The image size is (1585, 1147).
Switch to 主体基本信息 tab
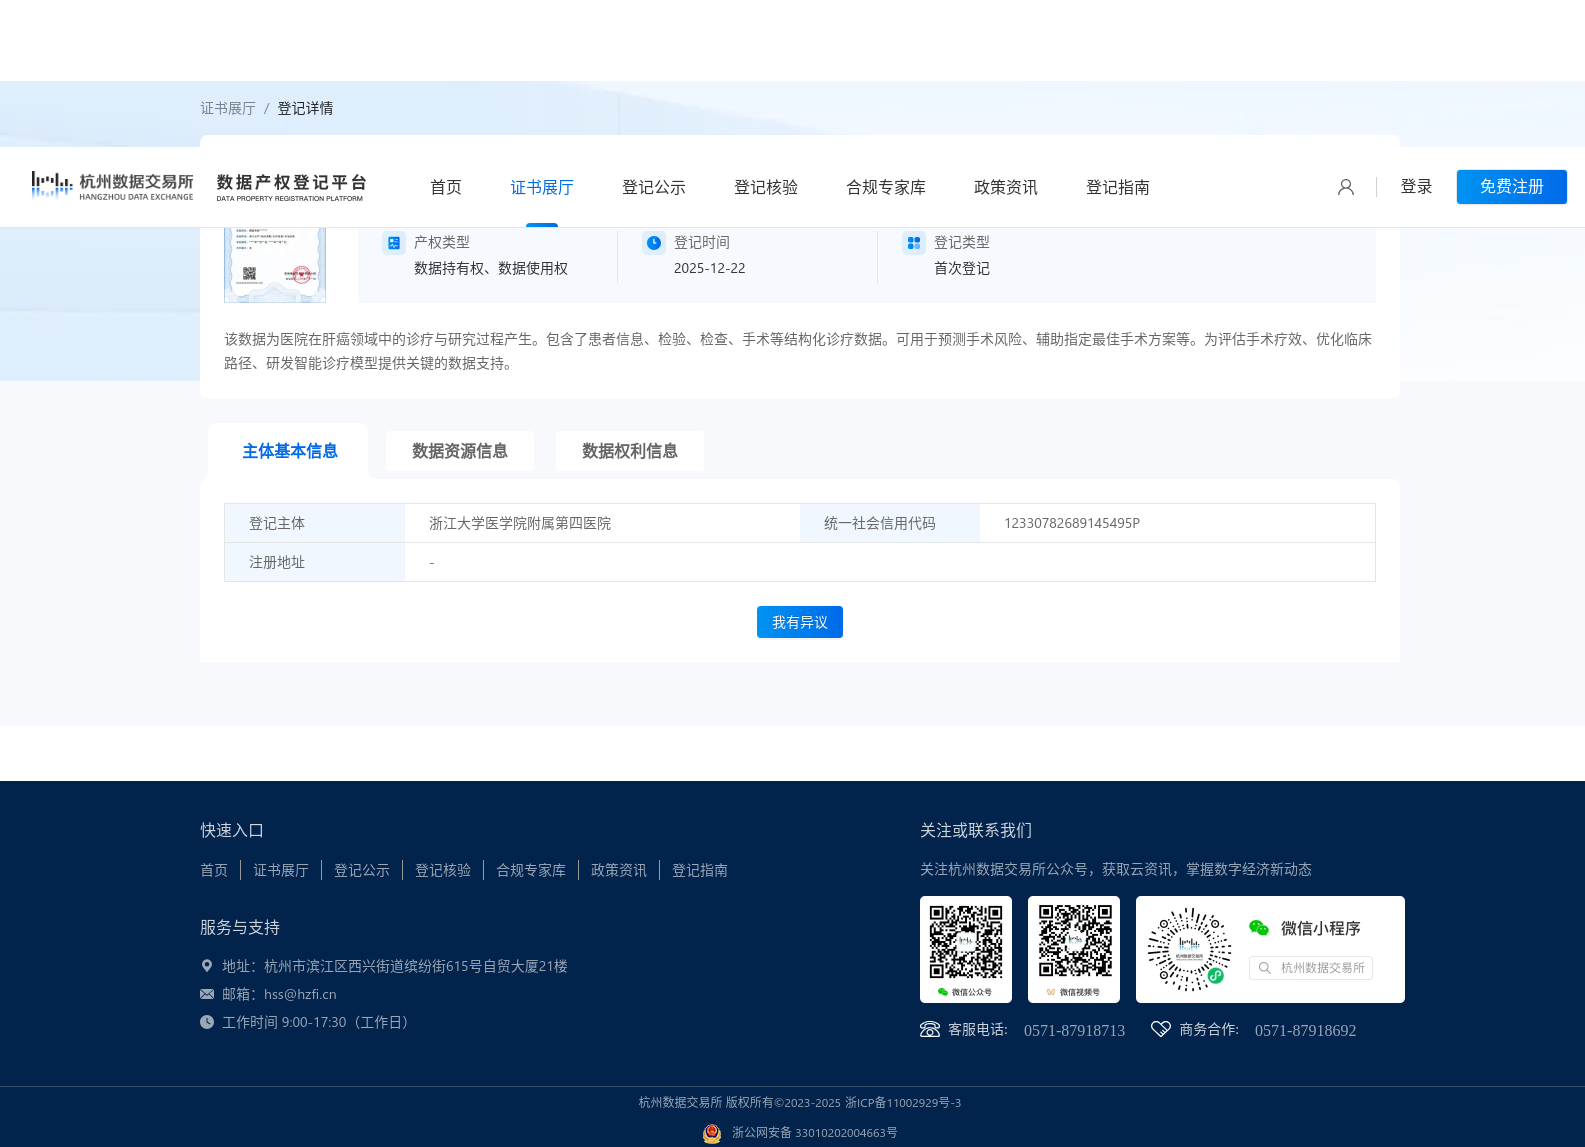click(290, 451)
